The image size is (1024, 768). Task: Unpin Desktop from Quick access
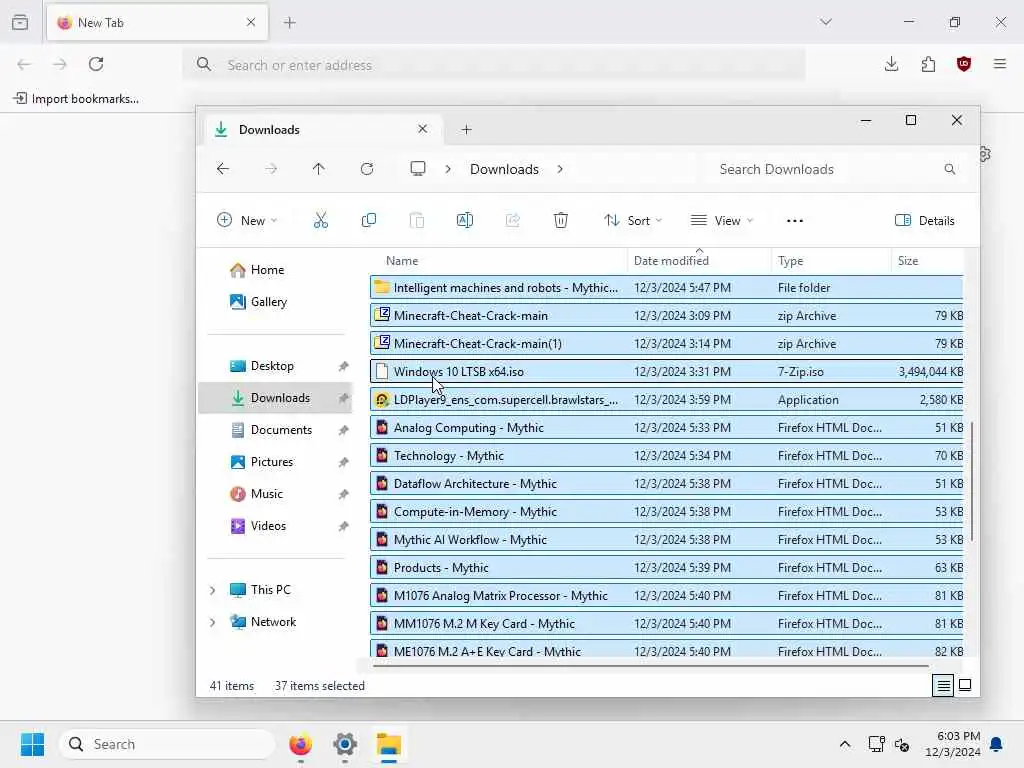point(344,366)
